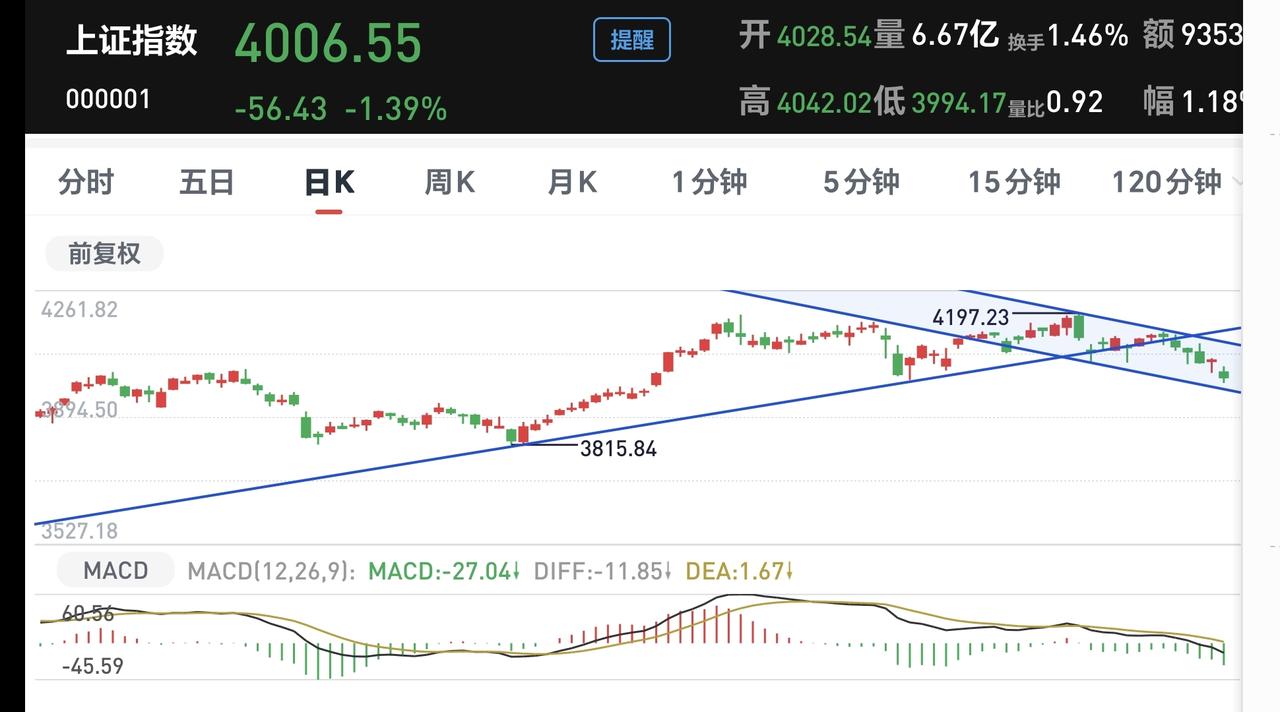The image size is (1280, 712).
Task: Switch to the 5分钟 chart interval
Action: point(861,182)
